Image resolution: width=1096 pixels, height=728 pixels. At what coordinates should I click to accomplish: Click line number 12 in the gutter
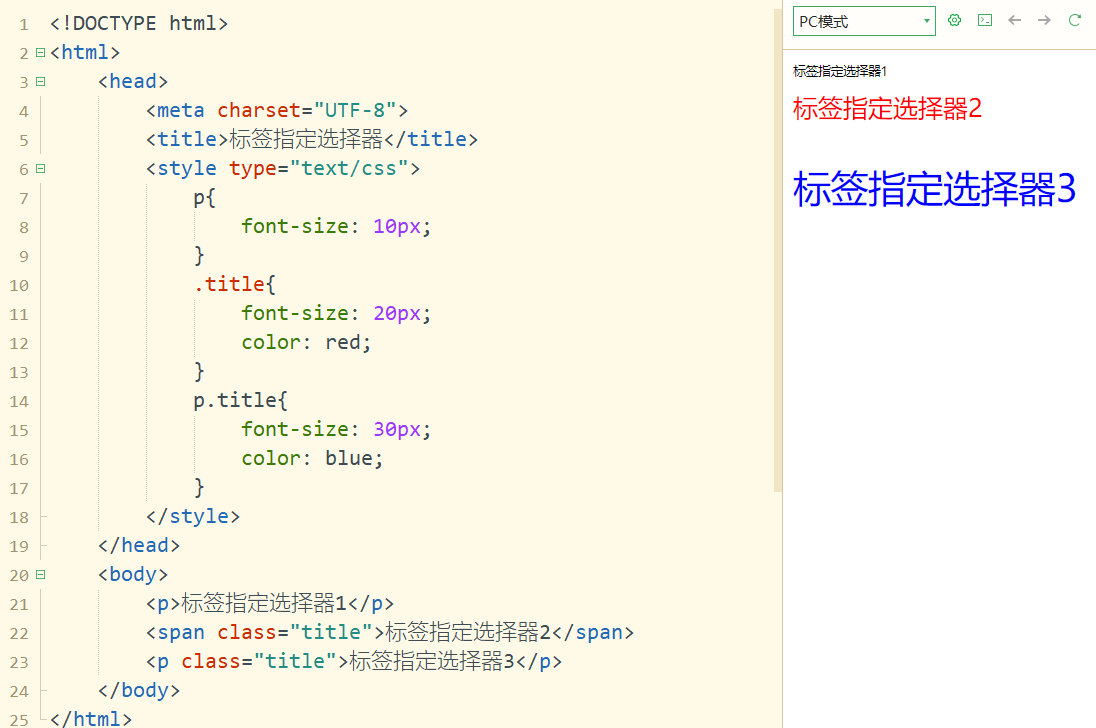(x=19, y=344)
